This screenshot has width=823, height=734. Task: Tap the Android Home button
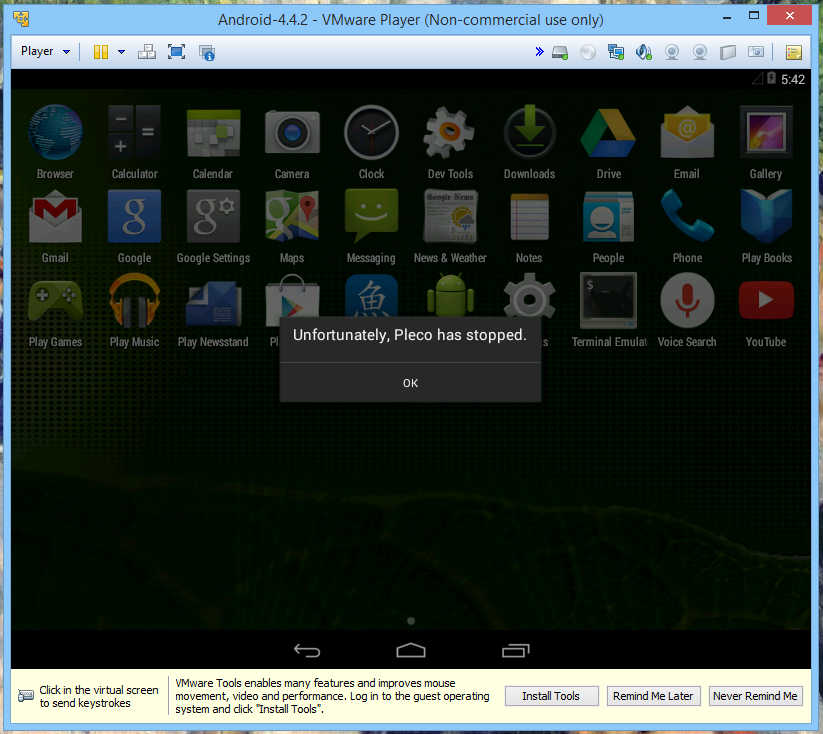(411, 650)
